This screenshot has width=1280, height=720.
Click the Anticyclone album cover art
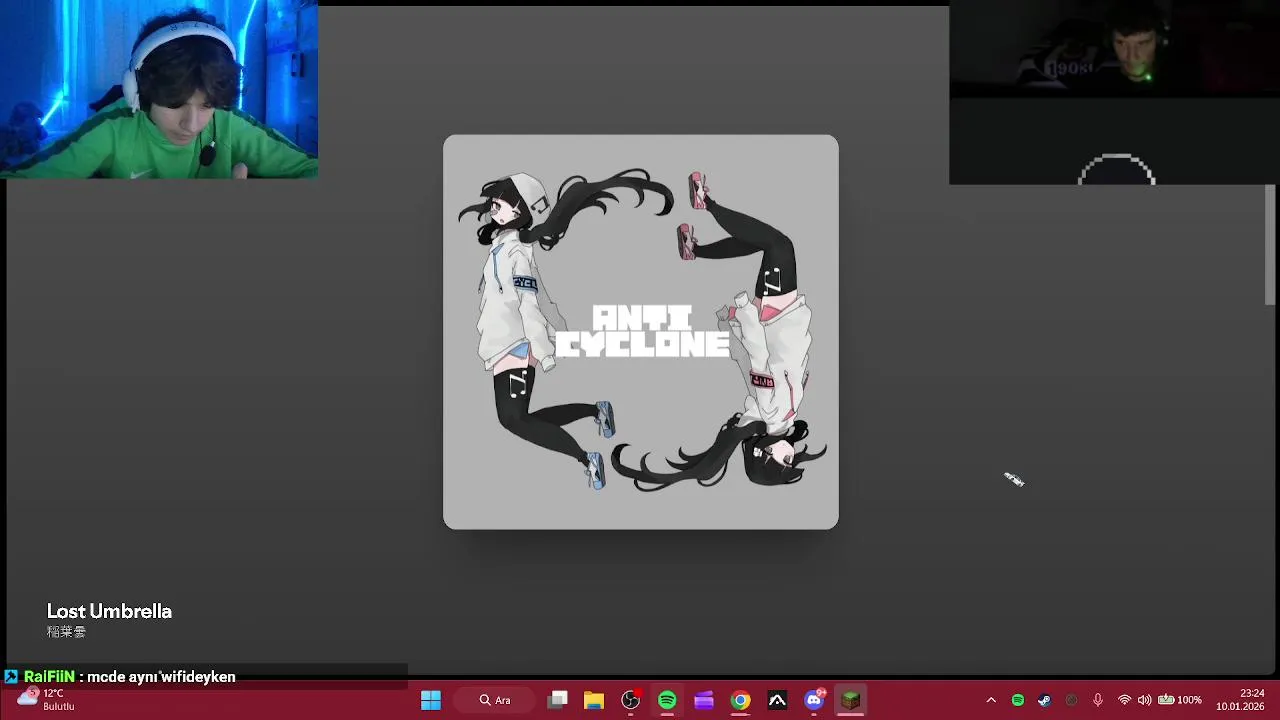coord(641,332)
